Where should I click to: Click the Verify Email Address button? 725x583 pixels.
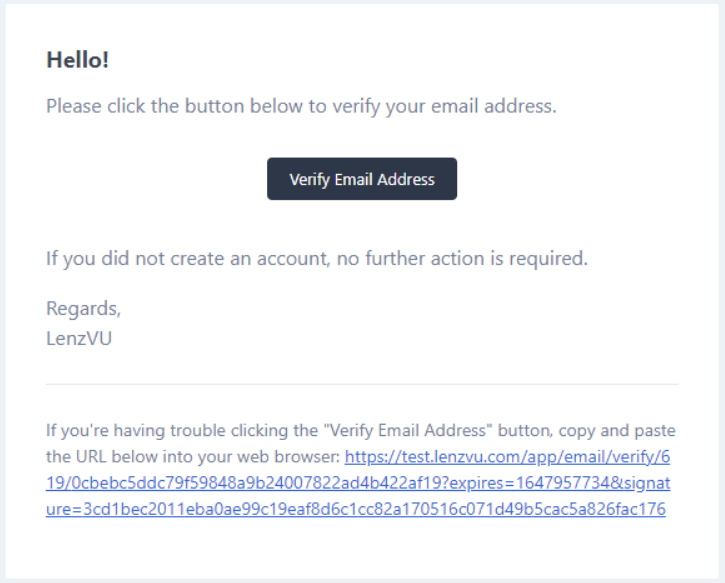pyautogui.click(x=361, y=180)
